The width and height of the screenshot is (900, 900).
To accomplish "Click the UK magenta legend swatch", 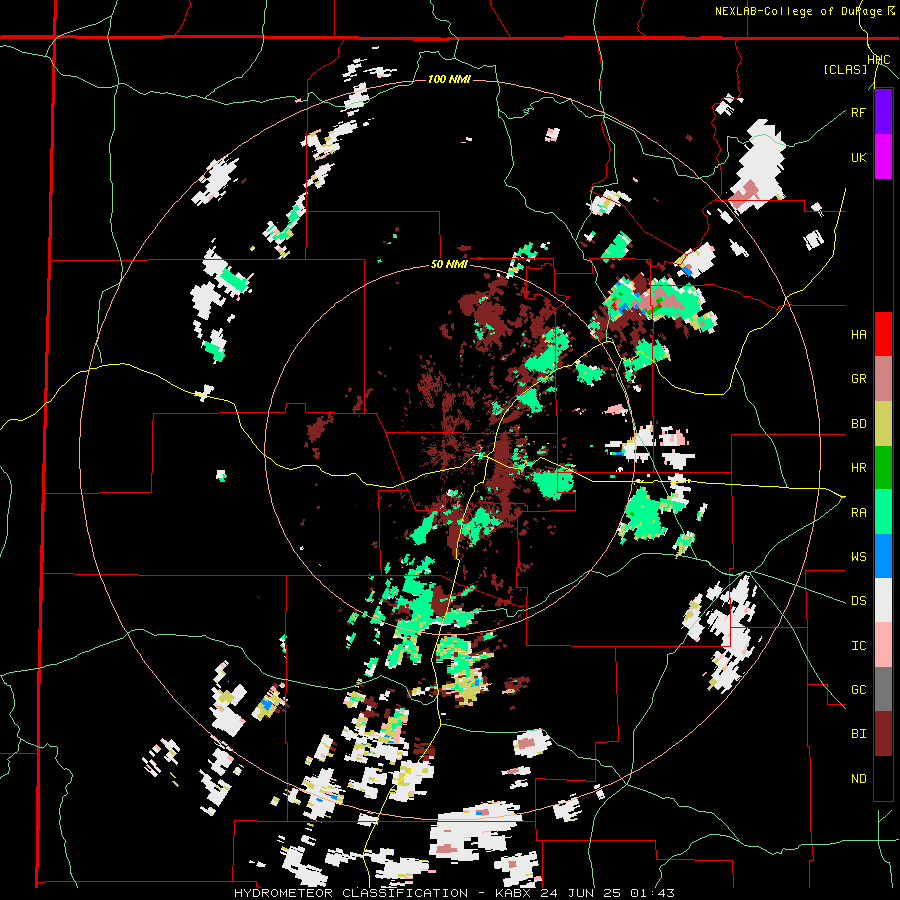I will 883,157.
